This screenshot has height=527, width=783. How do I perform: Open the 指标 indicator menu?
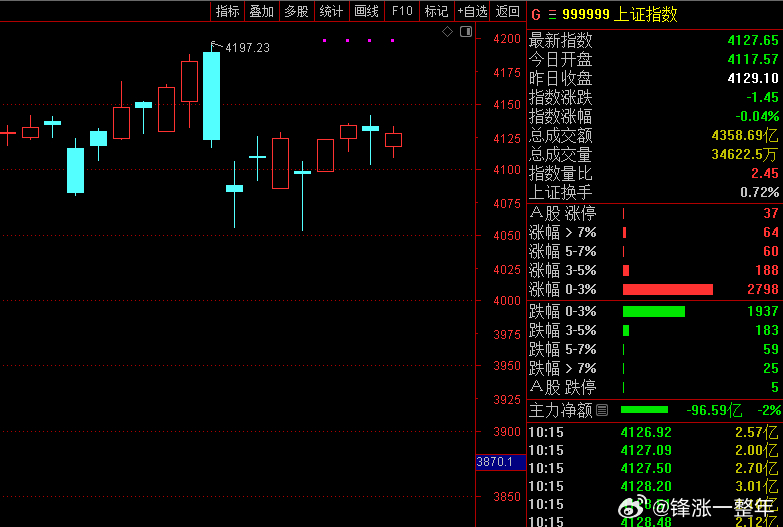click(x=227, y=11)
